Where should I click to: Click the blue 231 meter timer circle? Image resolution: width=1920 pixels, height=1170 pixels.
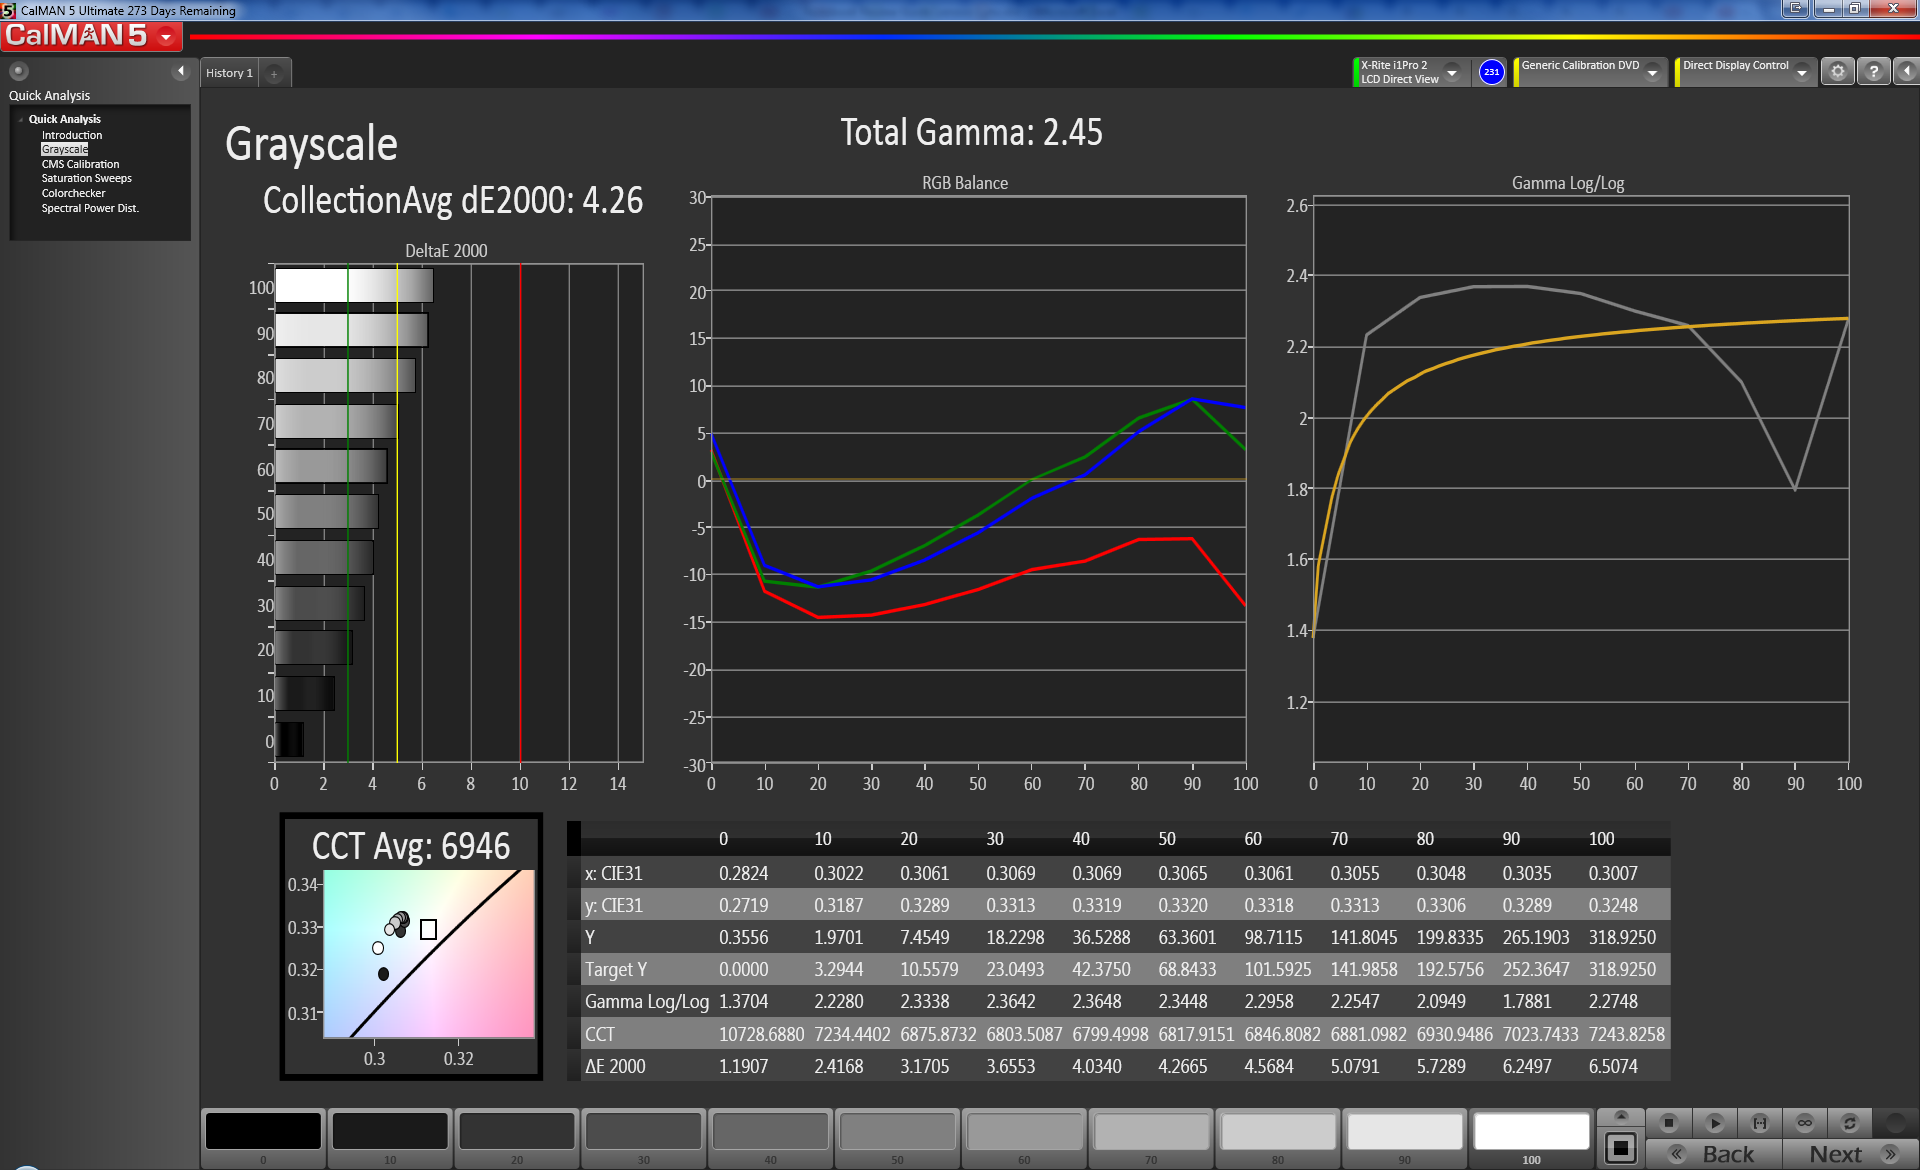point(1491,72)
